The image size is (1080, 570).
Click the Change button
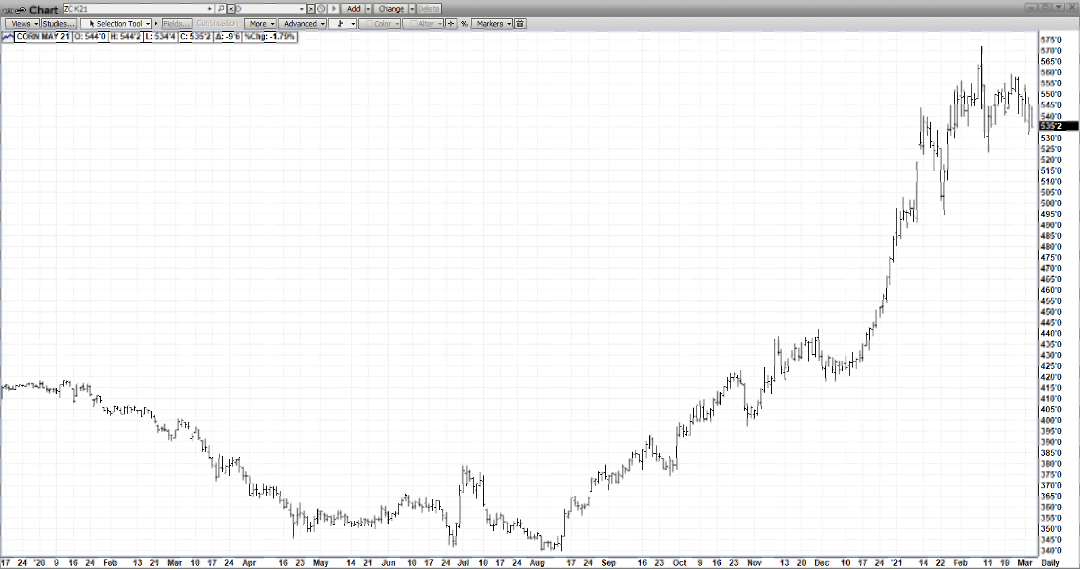391,9
